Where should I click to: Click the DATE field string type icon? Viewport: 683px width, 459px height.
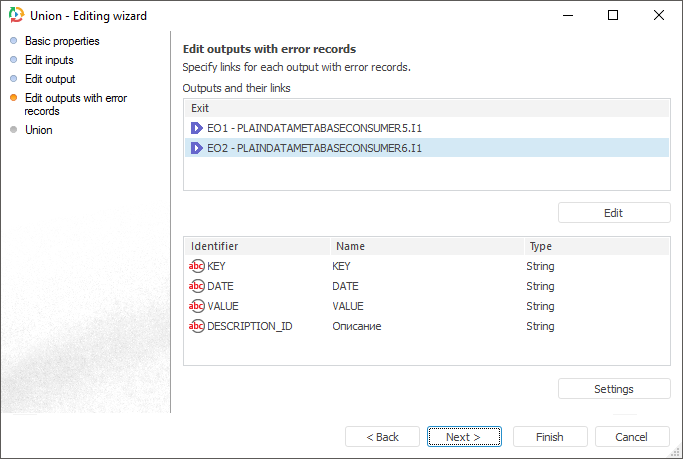pyautogui.click(x=197, y=286)
